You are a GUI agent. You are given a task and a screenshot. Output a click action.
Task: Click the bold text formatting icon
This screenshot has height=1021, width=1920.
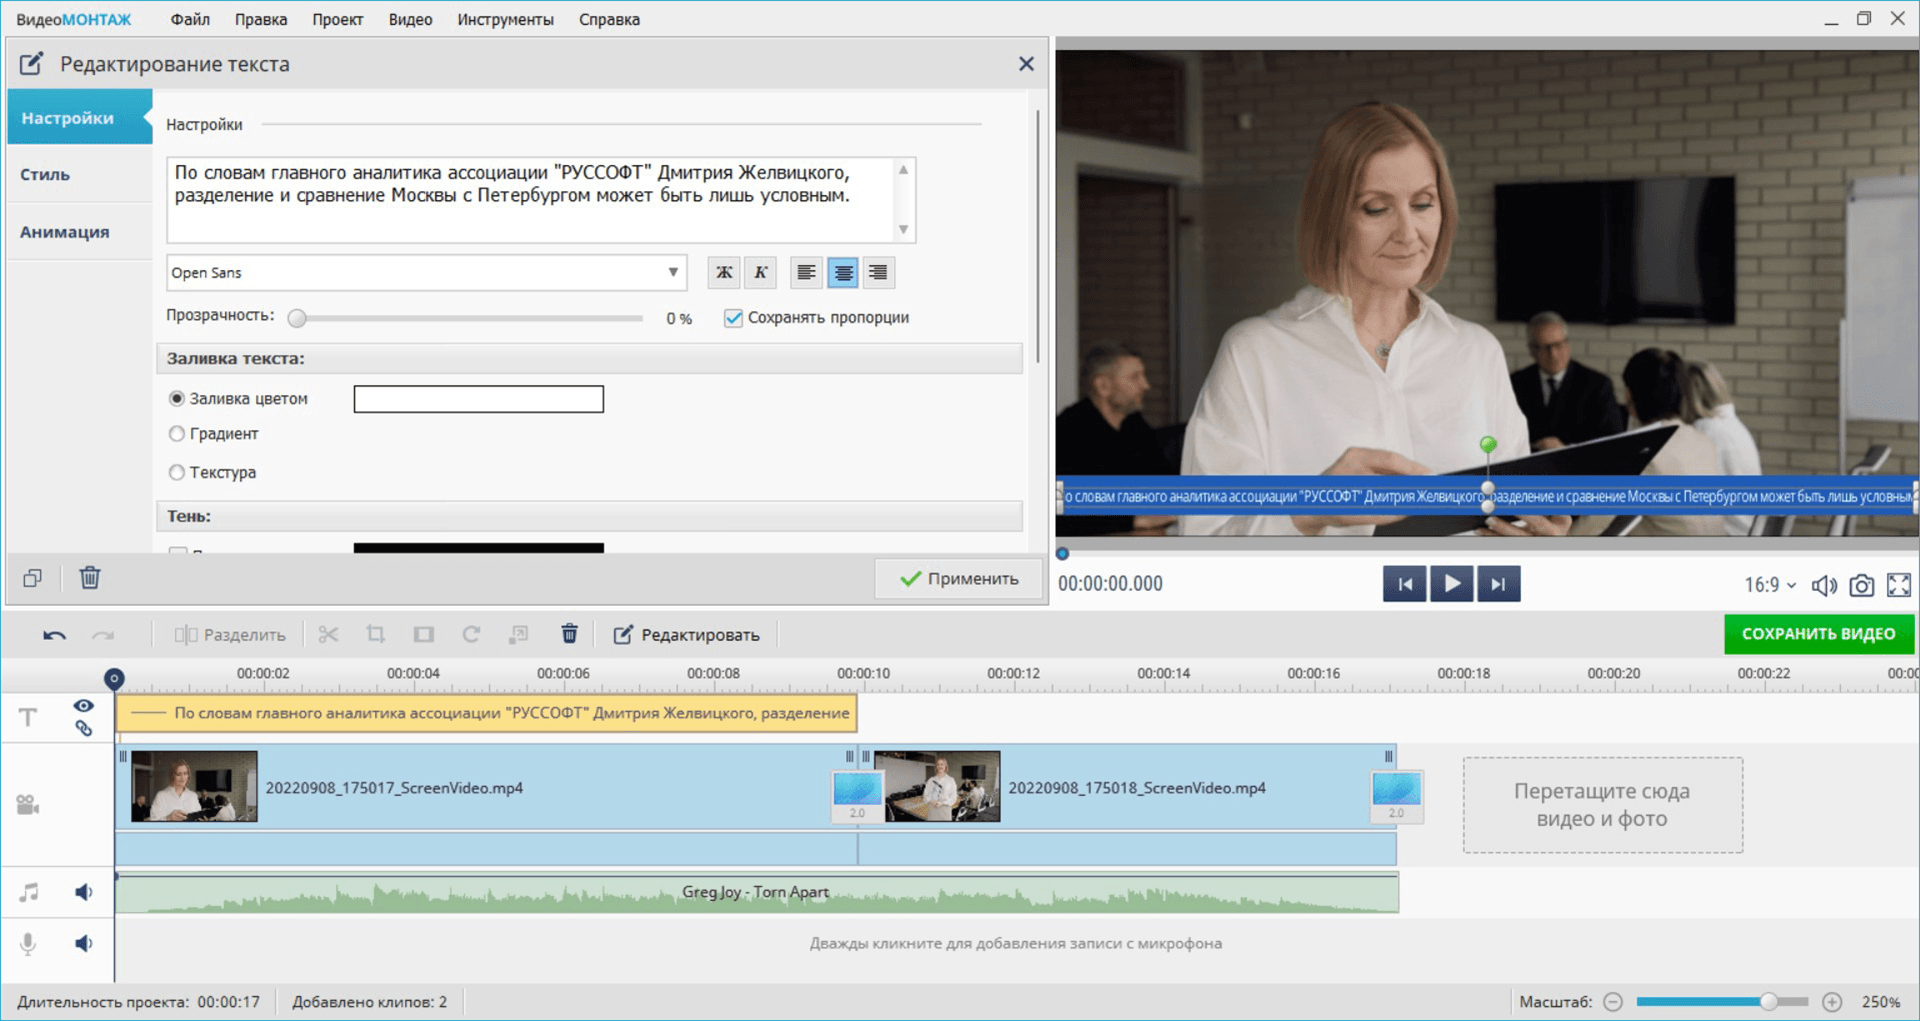(724, 273)
